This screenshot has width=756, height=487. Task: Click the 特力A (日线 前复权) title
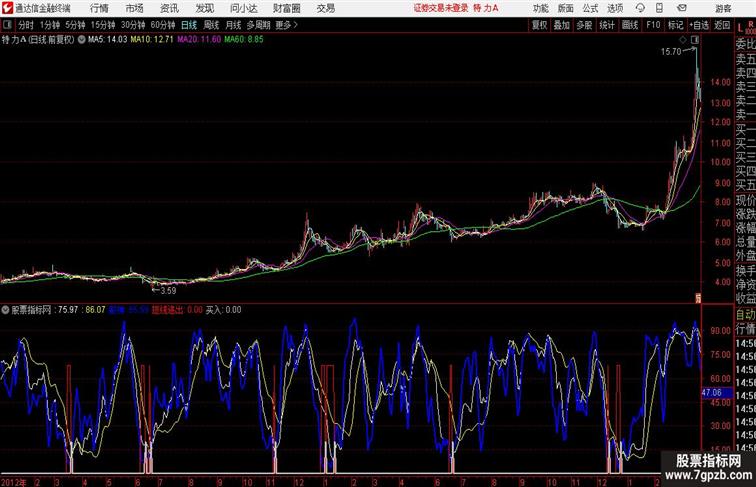coord(38,40)
